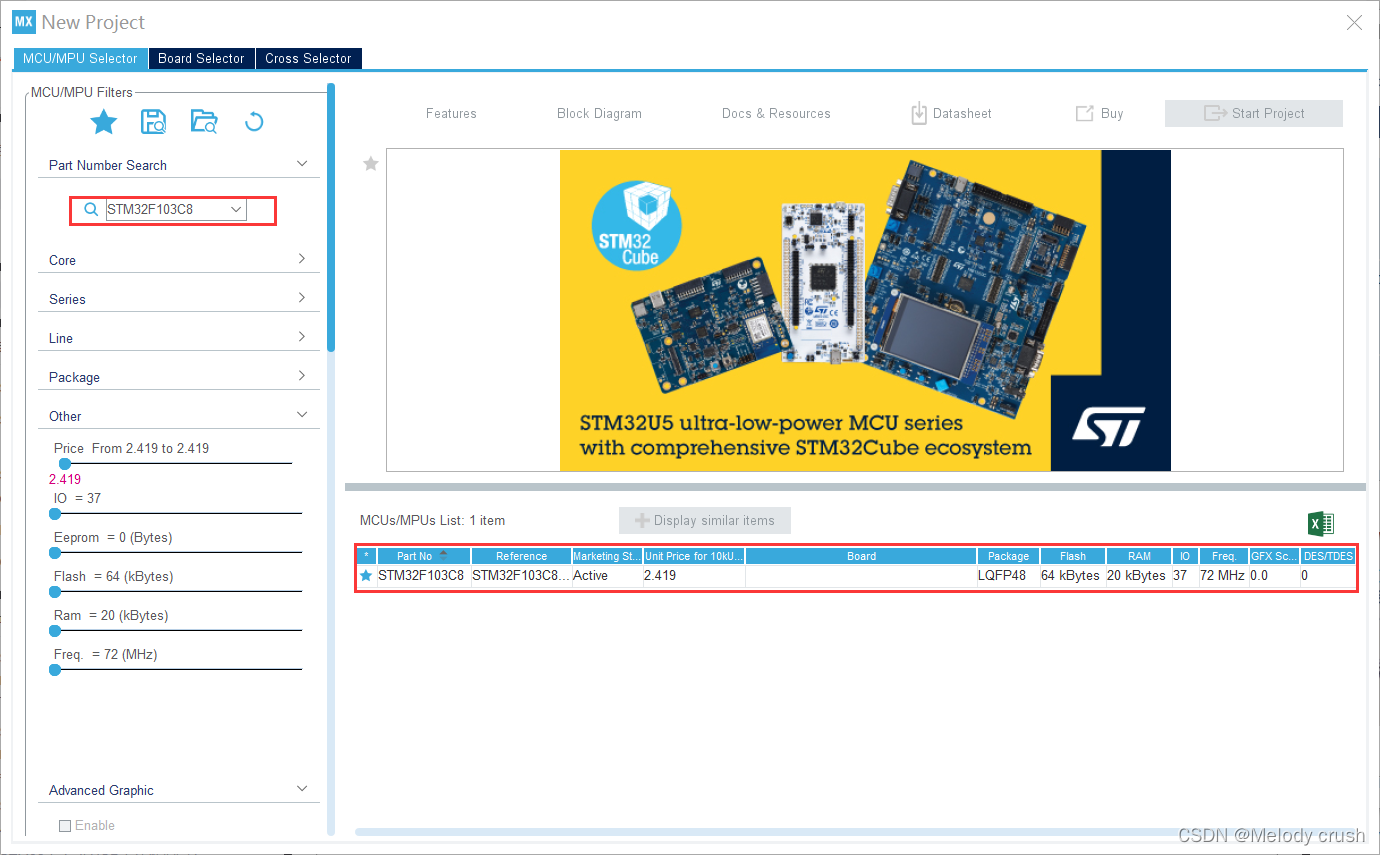
Task: Sort list by Reference column header
Action: (x=521, y=556)
